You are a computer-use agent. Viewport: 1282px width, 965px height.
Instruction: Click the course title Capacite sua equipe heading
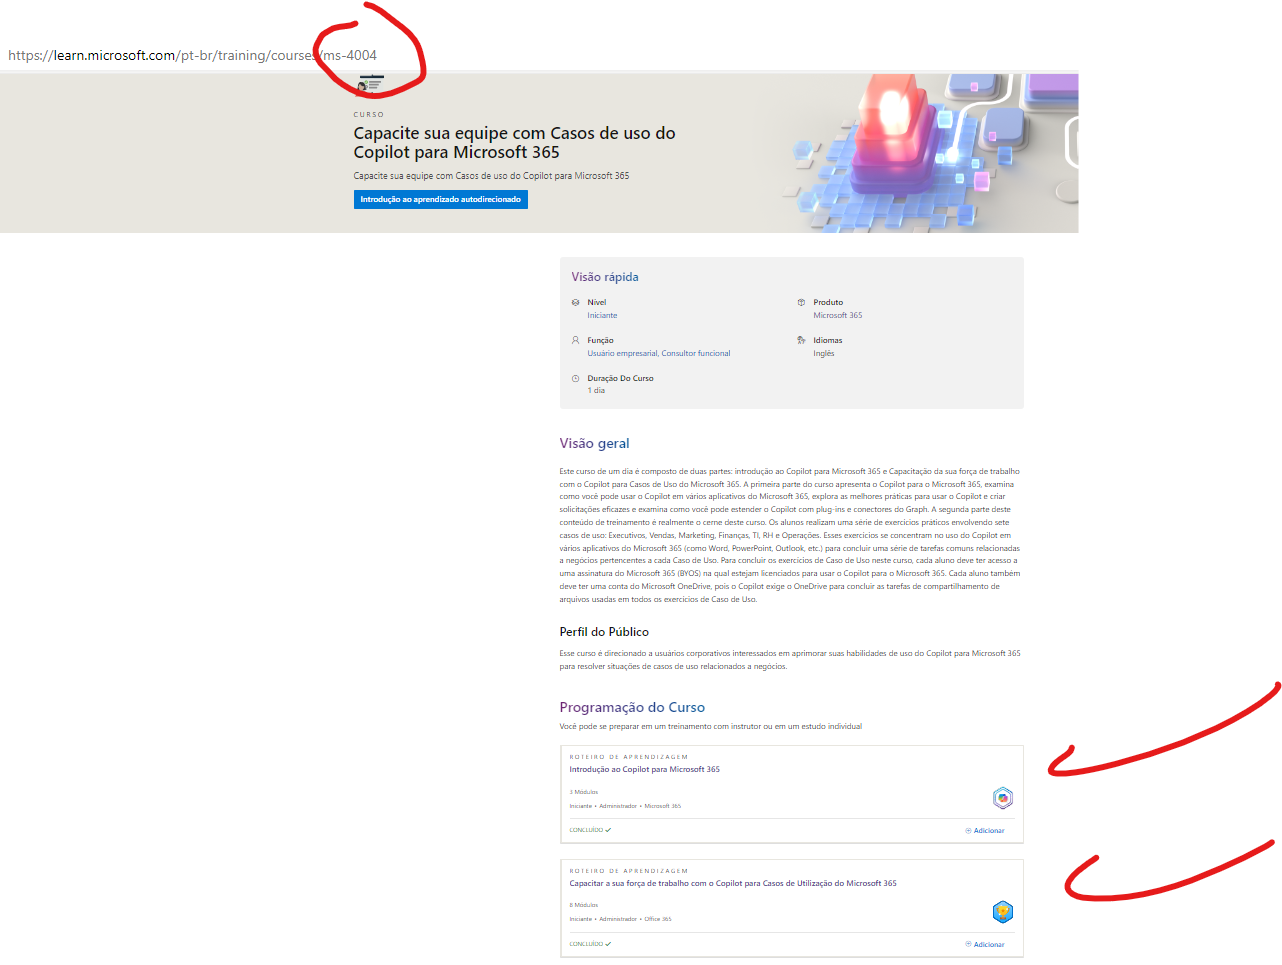tap(514, 142)
